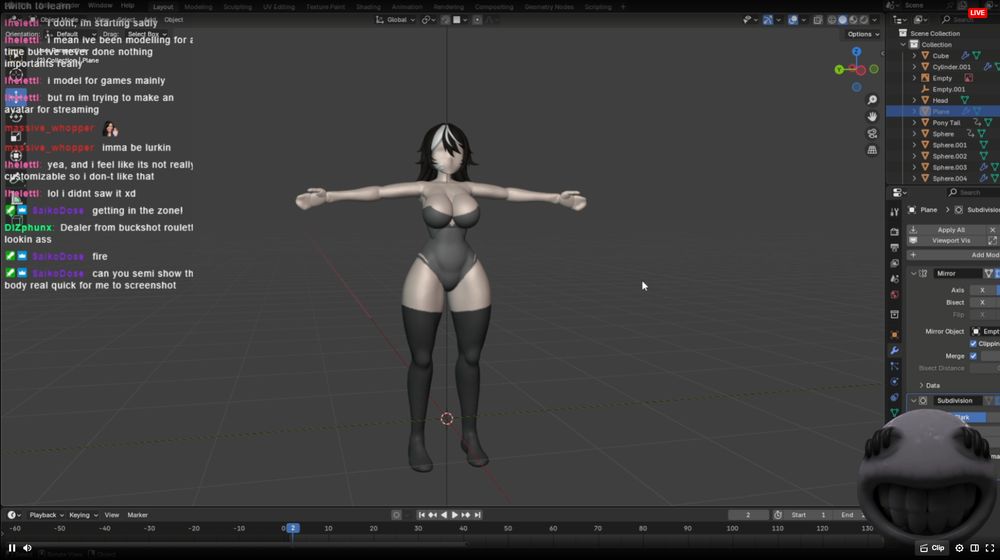
Task: Click the blue Z axis on navigation gizmo
Action: [x=857, y=52]
